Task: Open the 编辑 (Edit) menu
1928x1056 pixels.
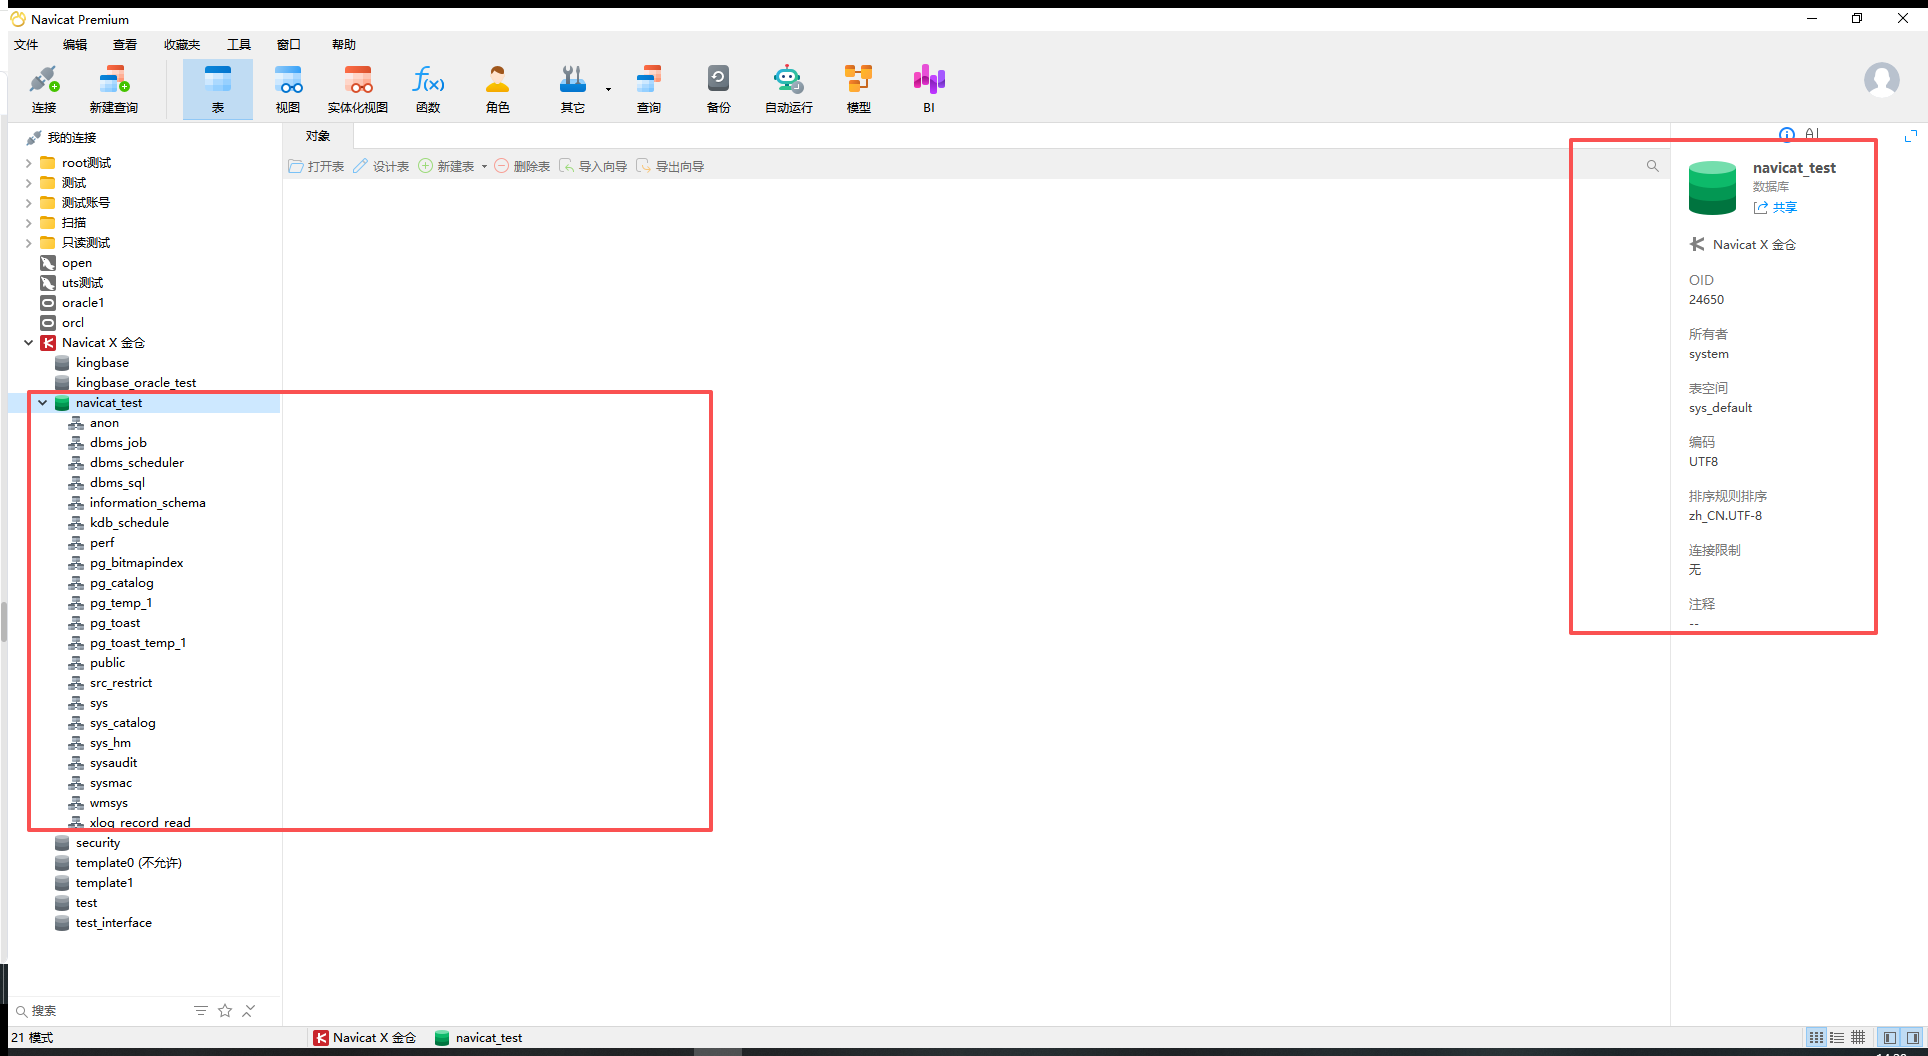Action: [x=75, y=45]
